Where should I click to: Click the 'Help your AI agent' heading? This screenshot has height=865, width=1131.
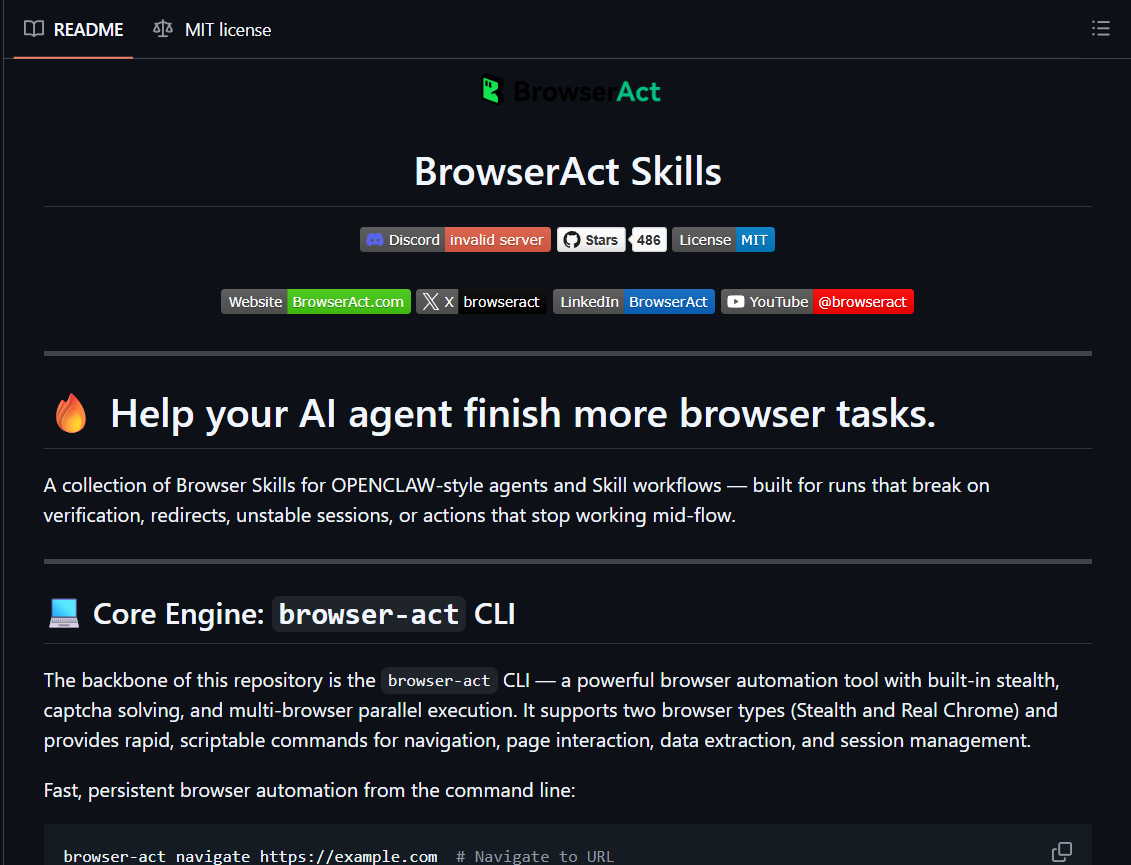(x=523, y=413)
